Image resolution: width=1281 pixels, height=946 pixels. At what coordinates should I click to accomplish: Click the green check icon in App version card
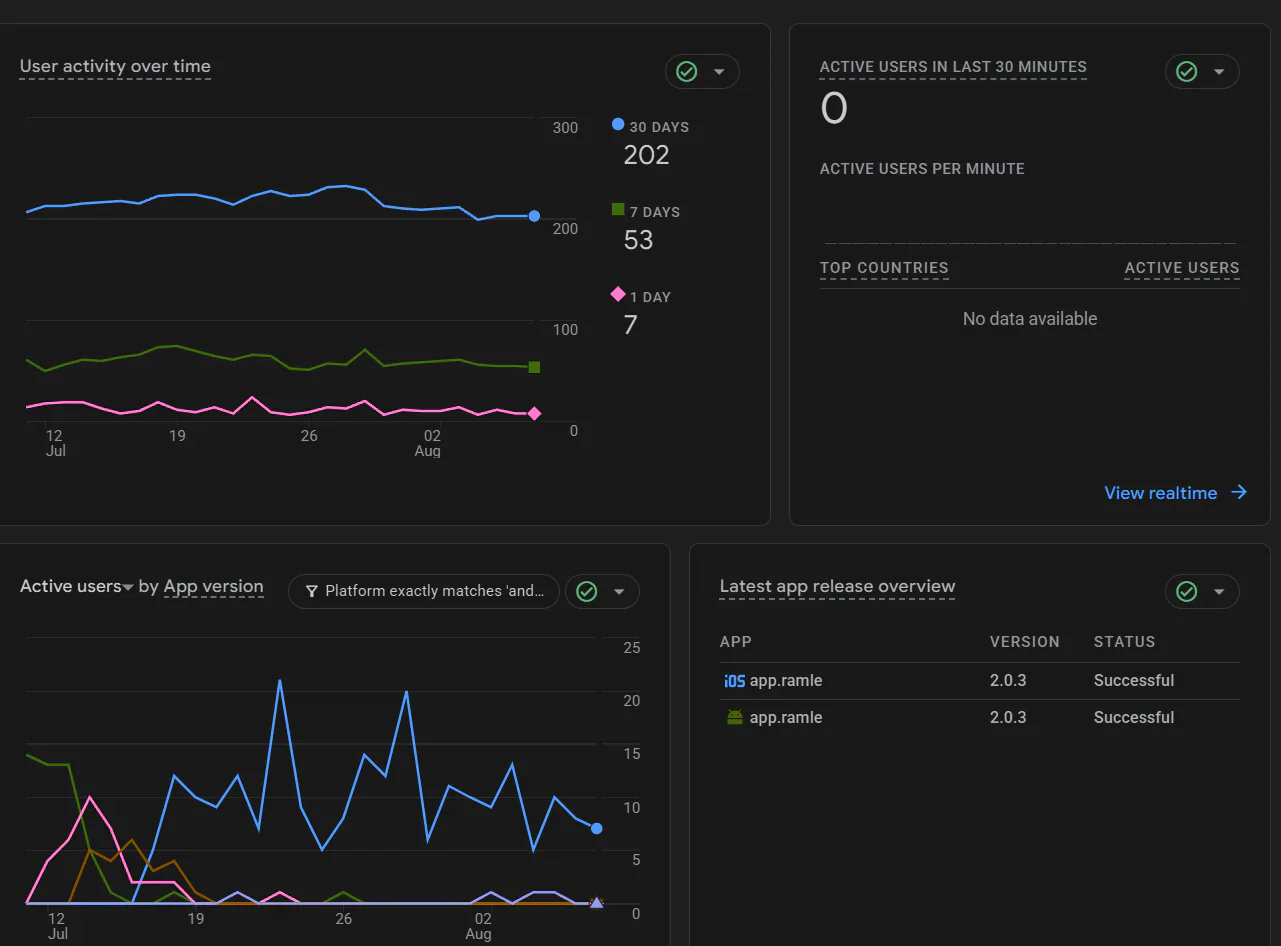click(587, 592)
